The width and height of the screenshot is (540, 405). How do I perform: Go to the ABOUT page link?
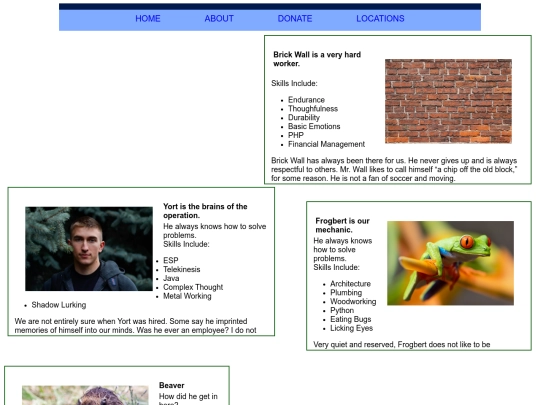219,19
